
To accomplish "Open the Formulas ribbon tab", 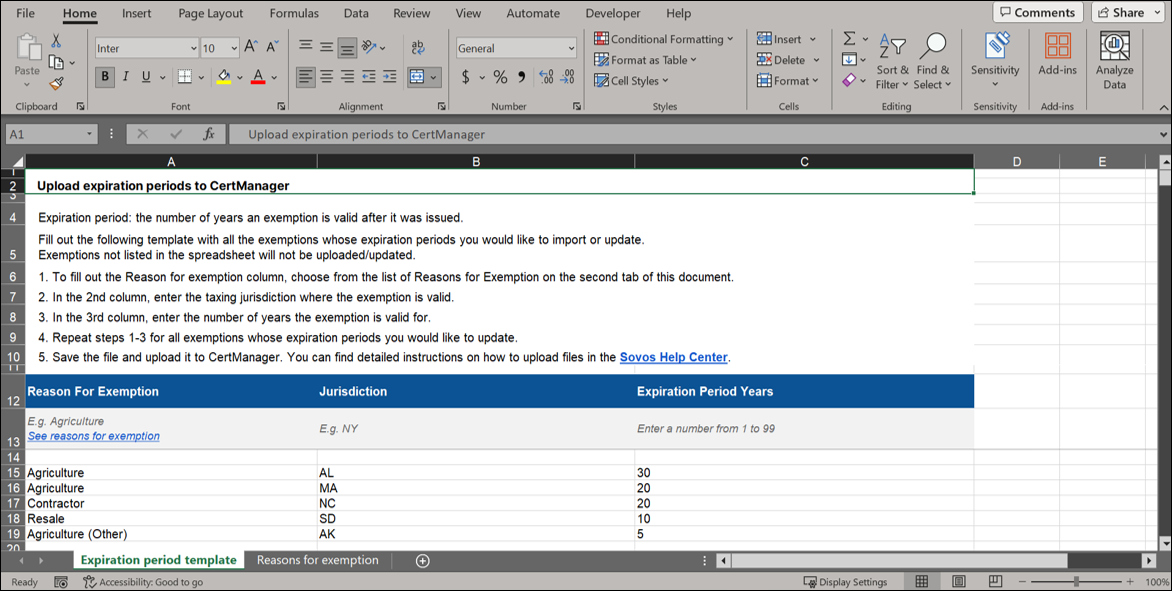I will [x=294, y=13].
